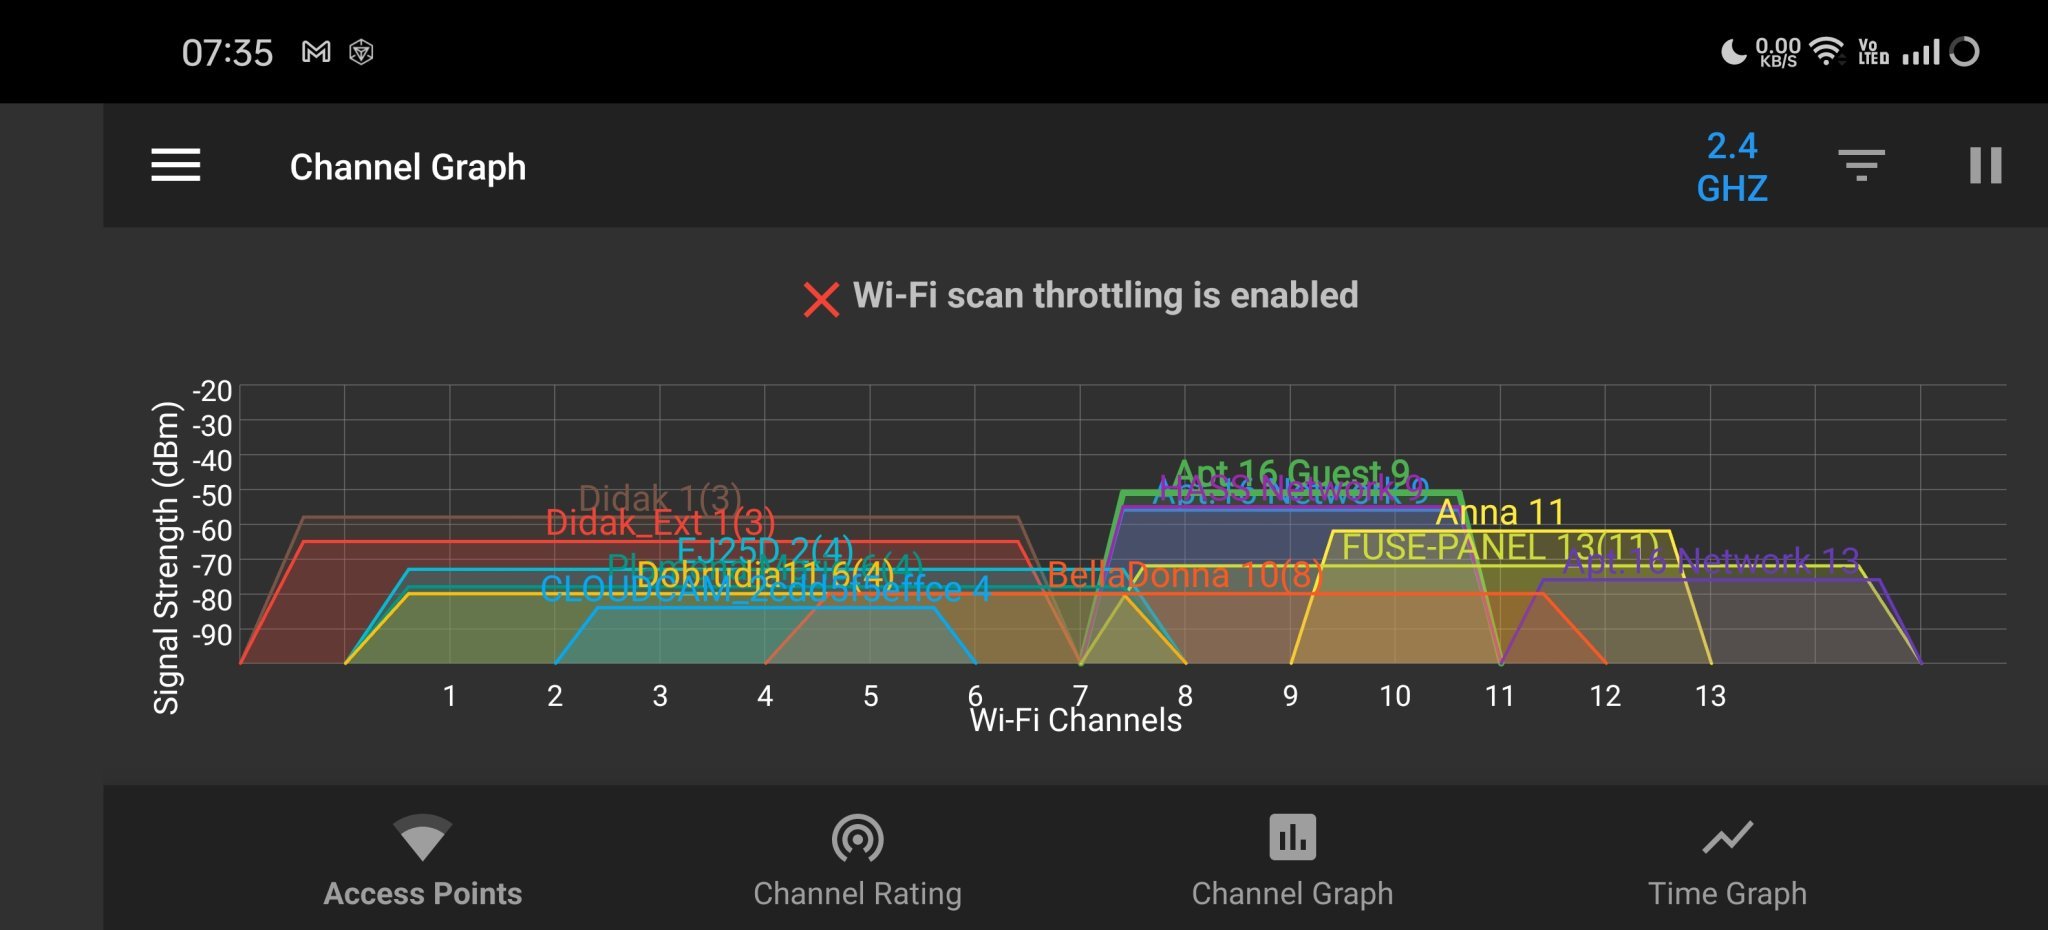Switch to the Channel Rating tab
This screenshot has width=2048, height=930.
click(857, 893)
